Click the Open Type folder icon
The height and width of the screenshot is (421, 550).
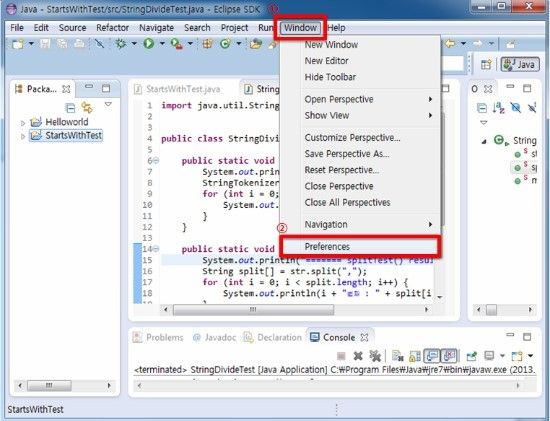coord(256,44)
